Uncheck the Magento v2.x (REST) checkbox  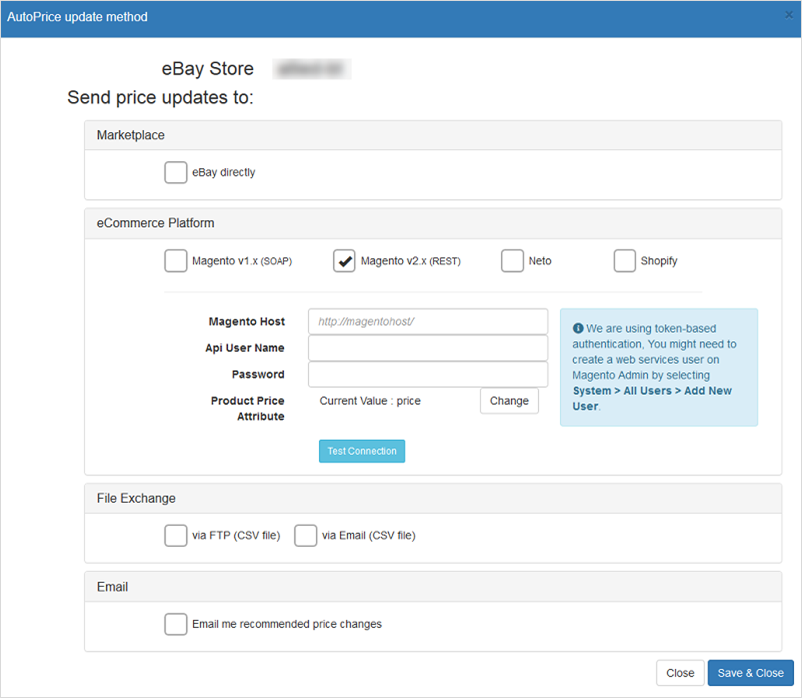click(x=344, y=261)
